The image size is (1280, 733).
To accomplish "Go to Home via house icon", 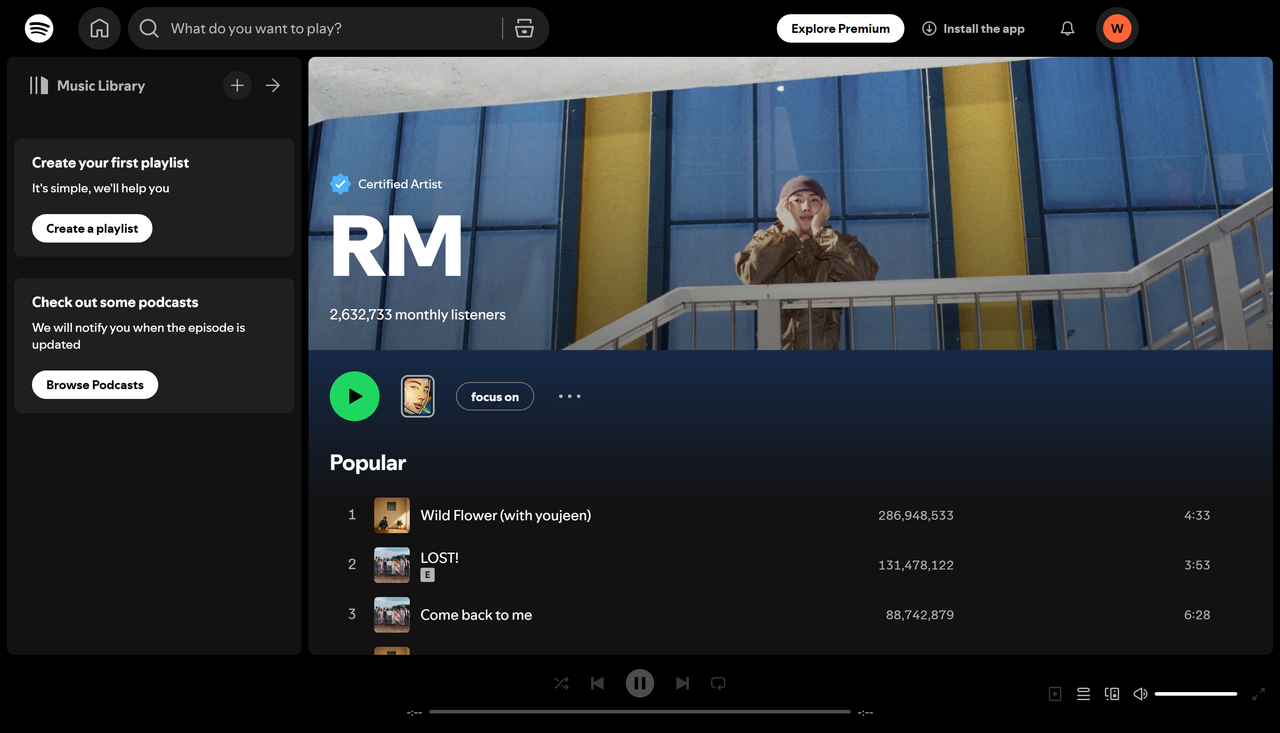I will click(99, 29).
